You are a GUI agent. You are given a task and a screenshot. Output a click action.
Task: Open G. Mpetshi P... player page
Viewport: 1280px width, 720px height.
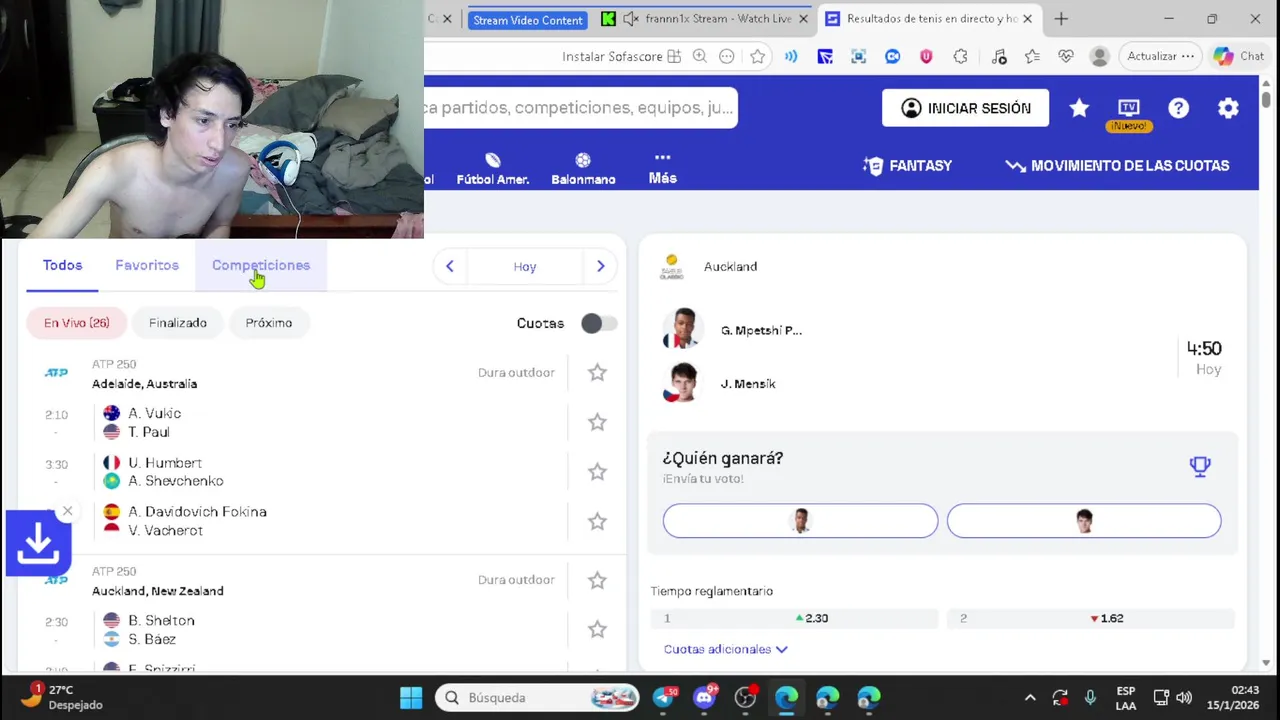coord(761,330)
